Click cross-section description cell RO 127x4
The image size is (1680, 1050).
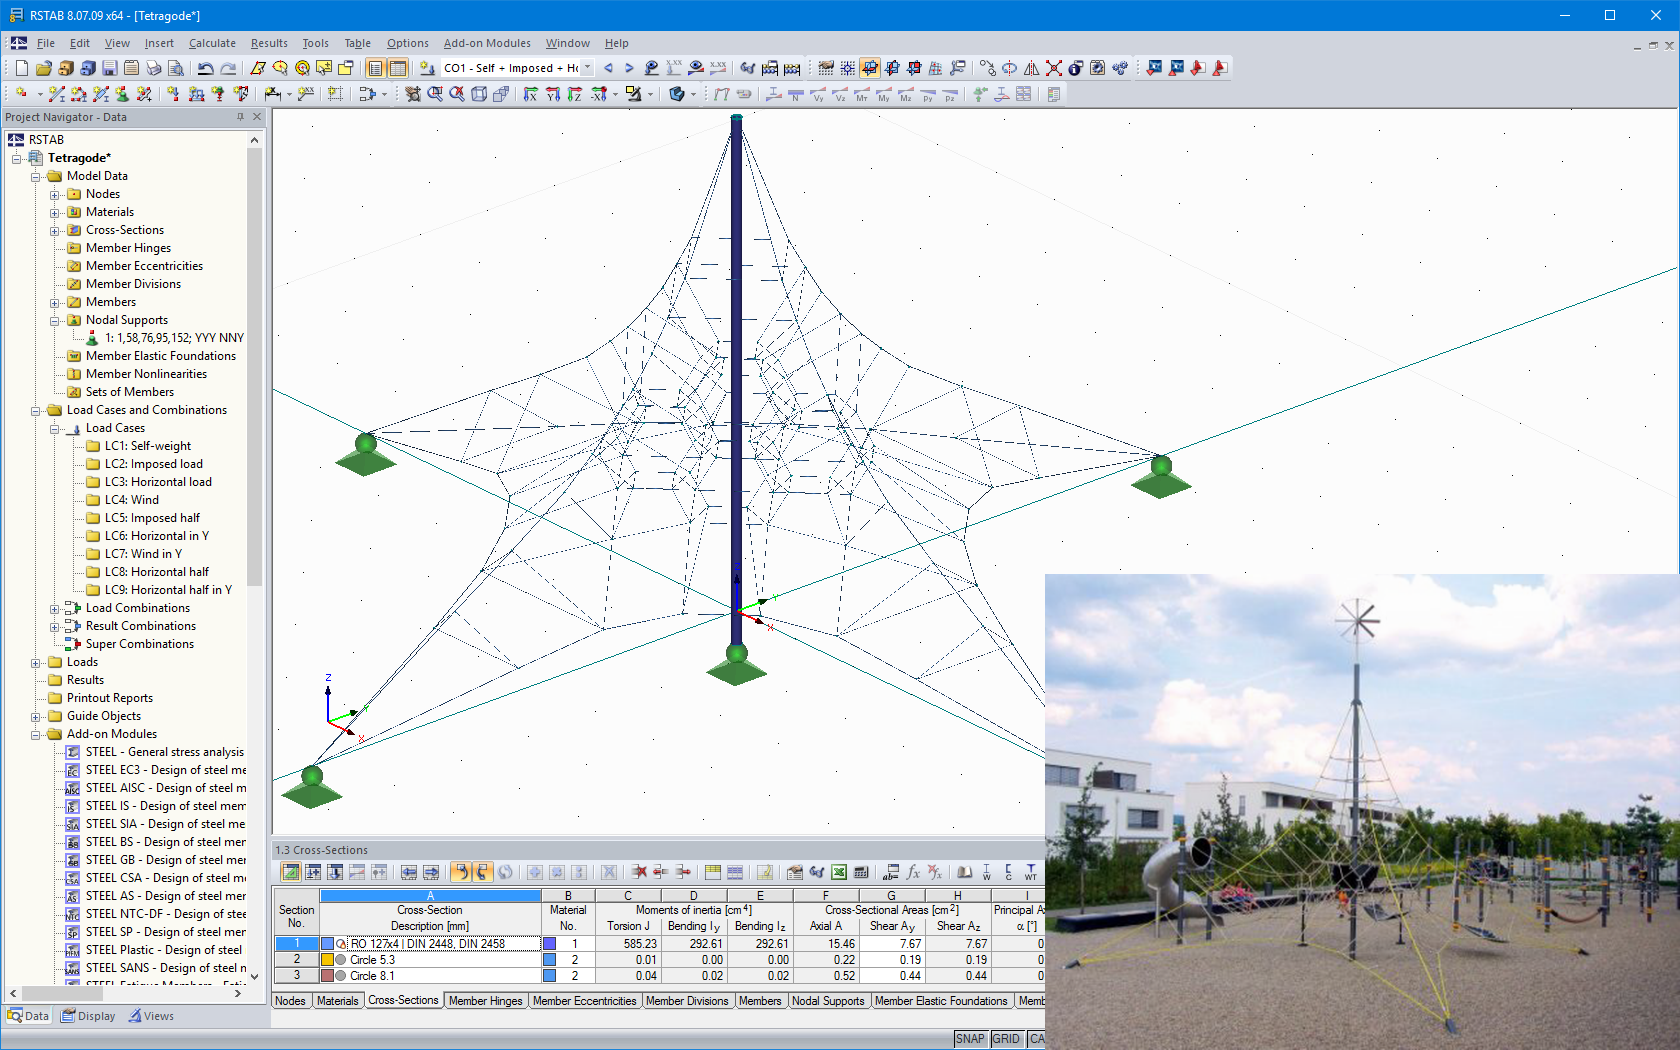(x=442, y=944)
